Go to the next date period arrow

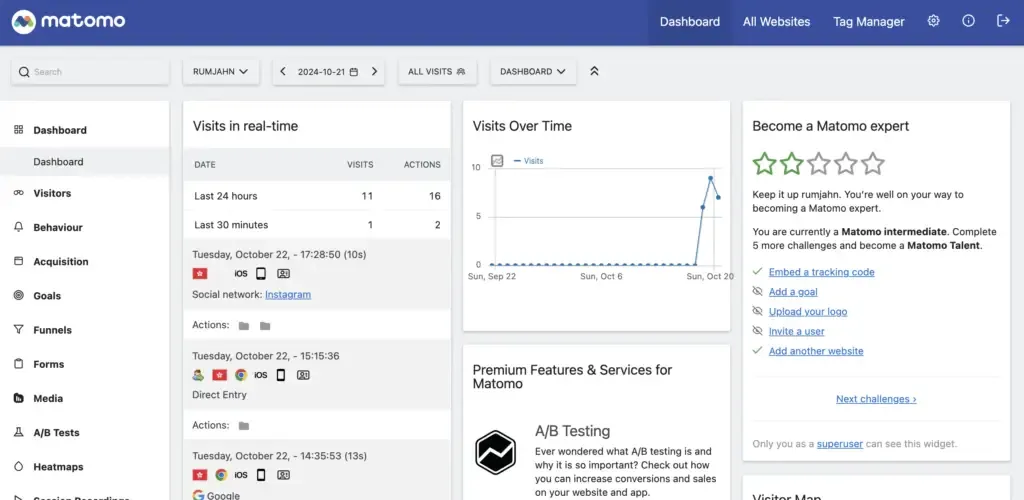click(x=374, y=72)
